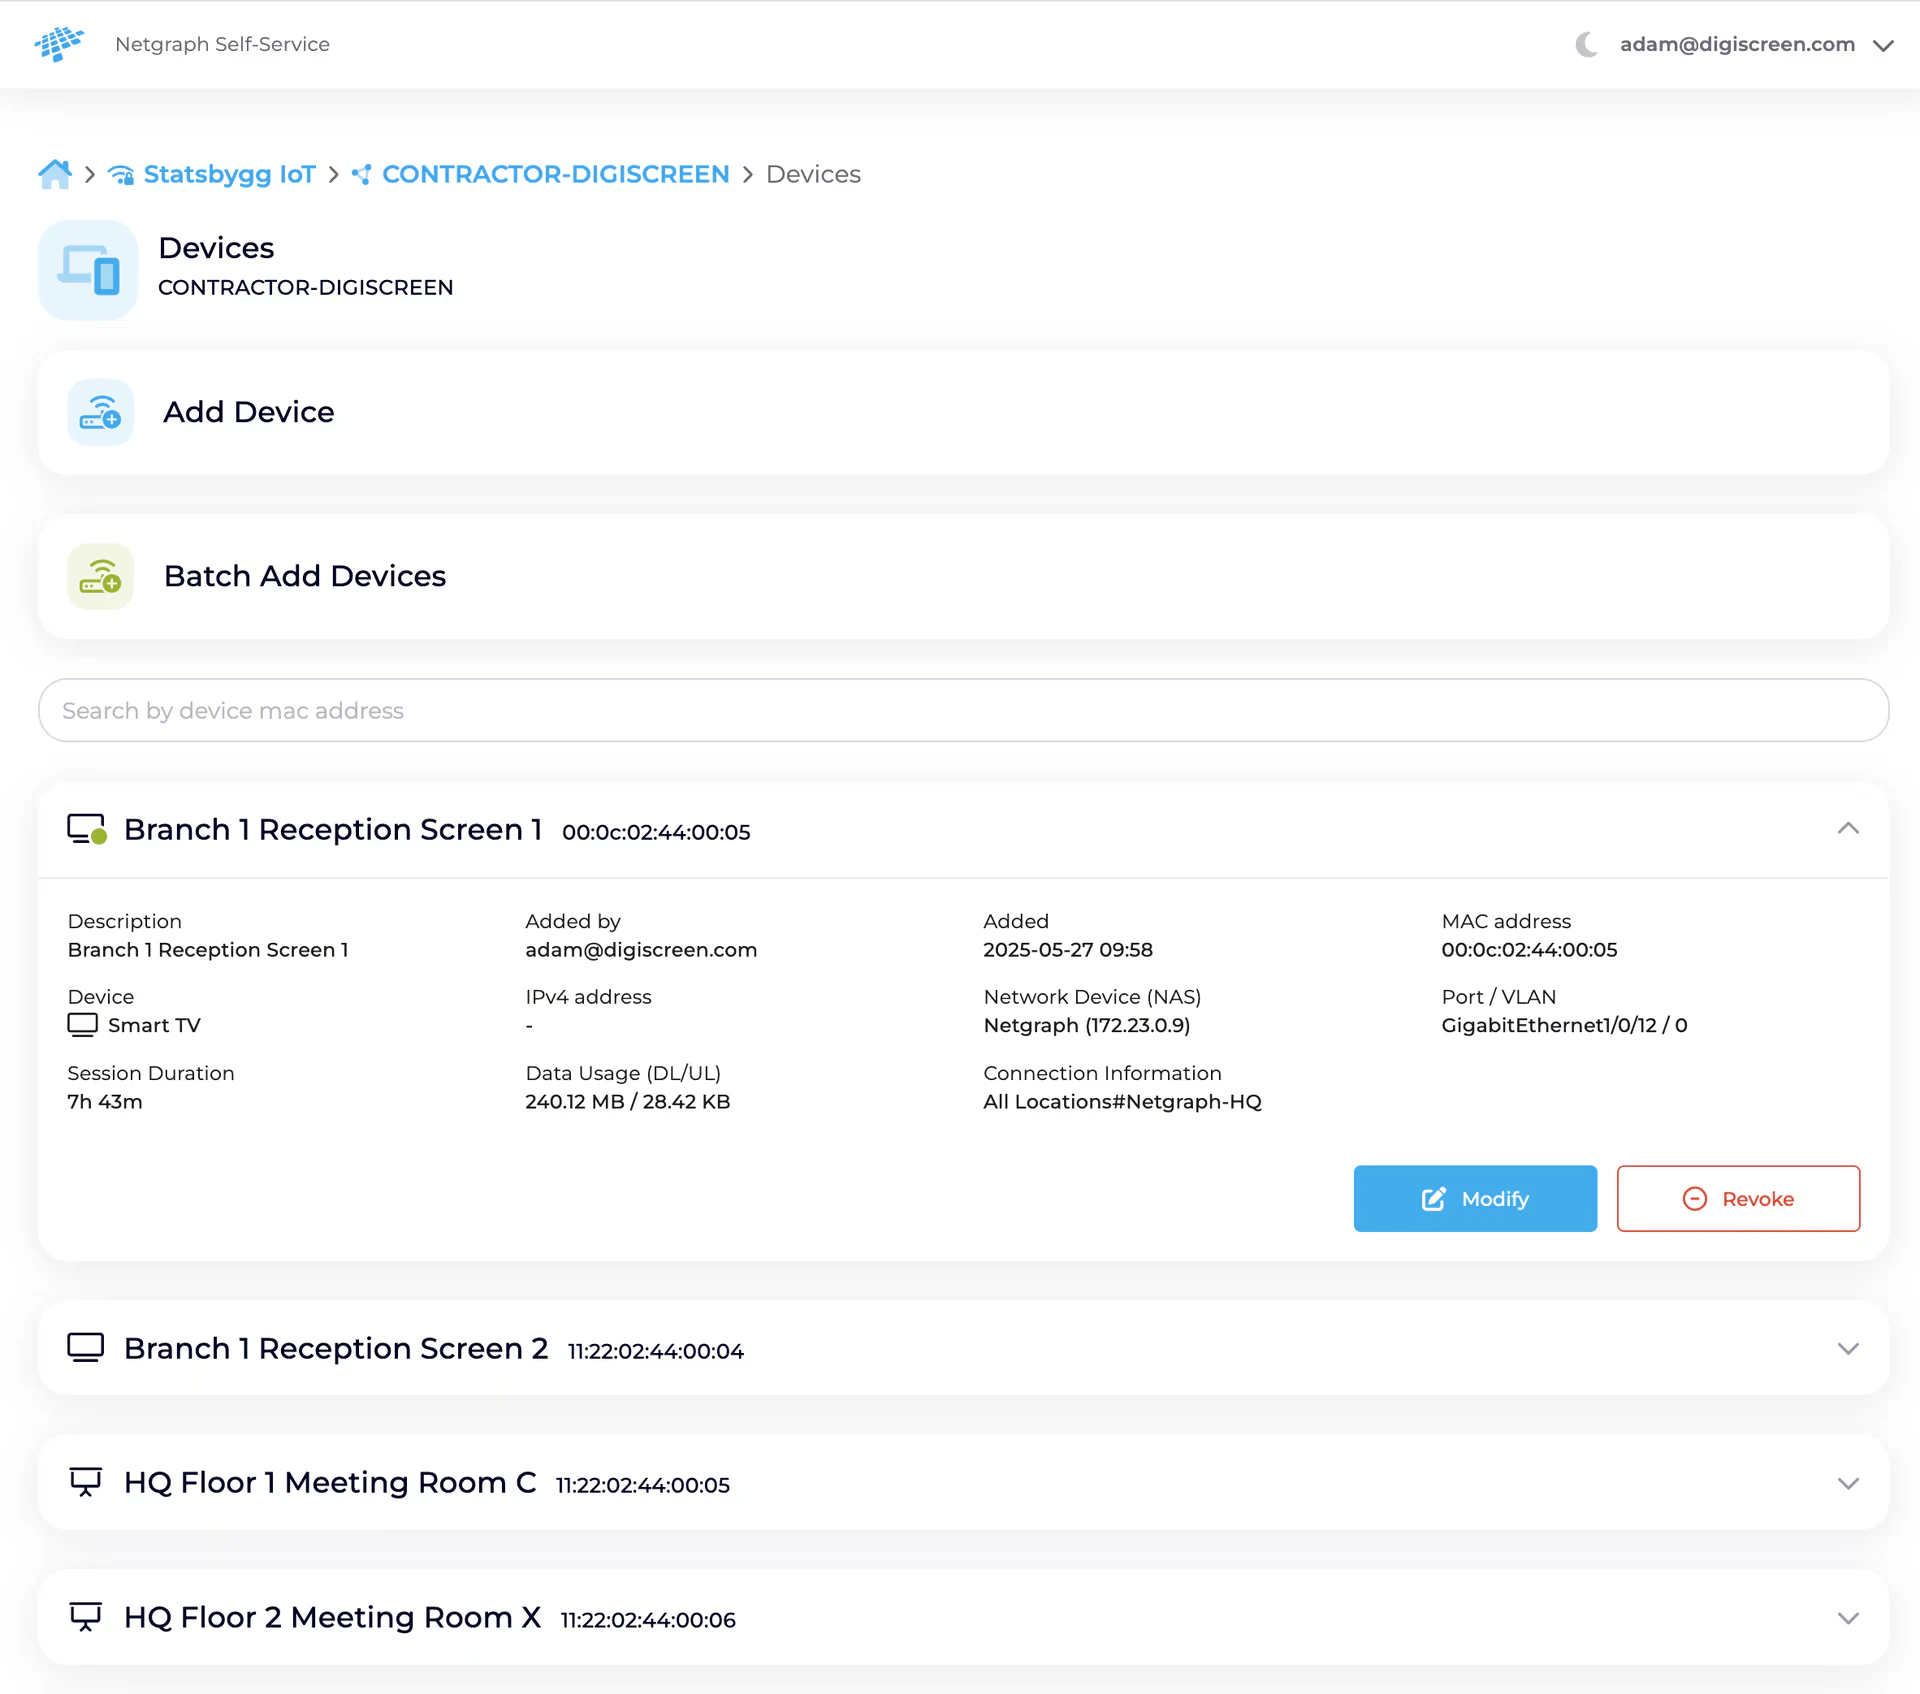Click the Netgraph Self-Service title
The height and width of the screenshot is (1694, 1920).
222,44
